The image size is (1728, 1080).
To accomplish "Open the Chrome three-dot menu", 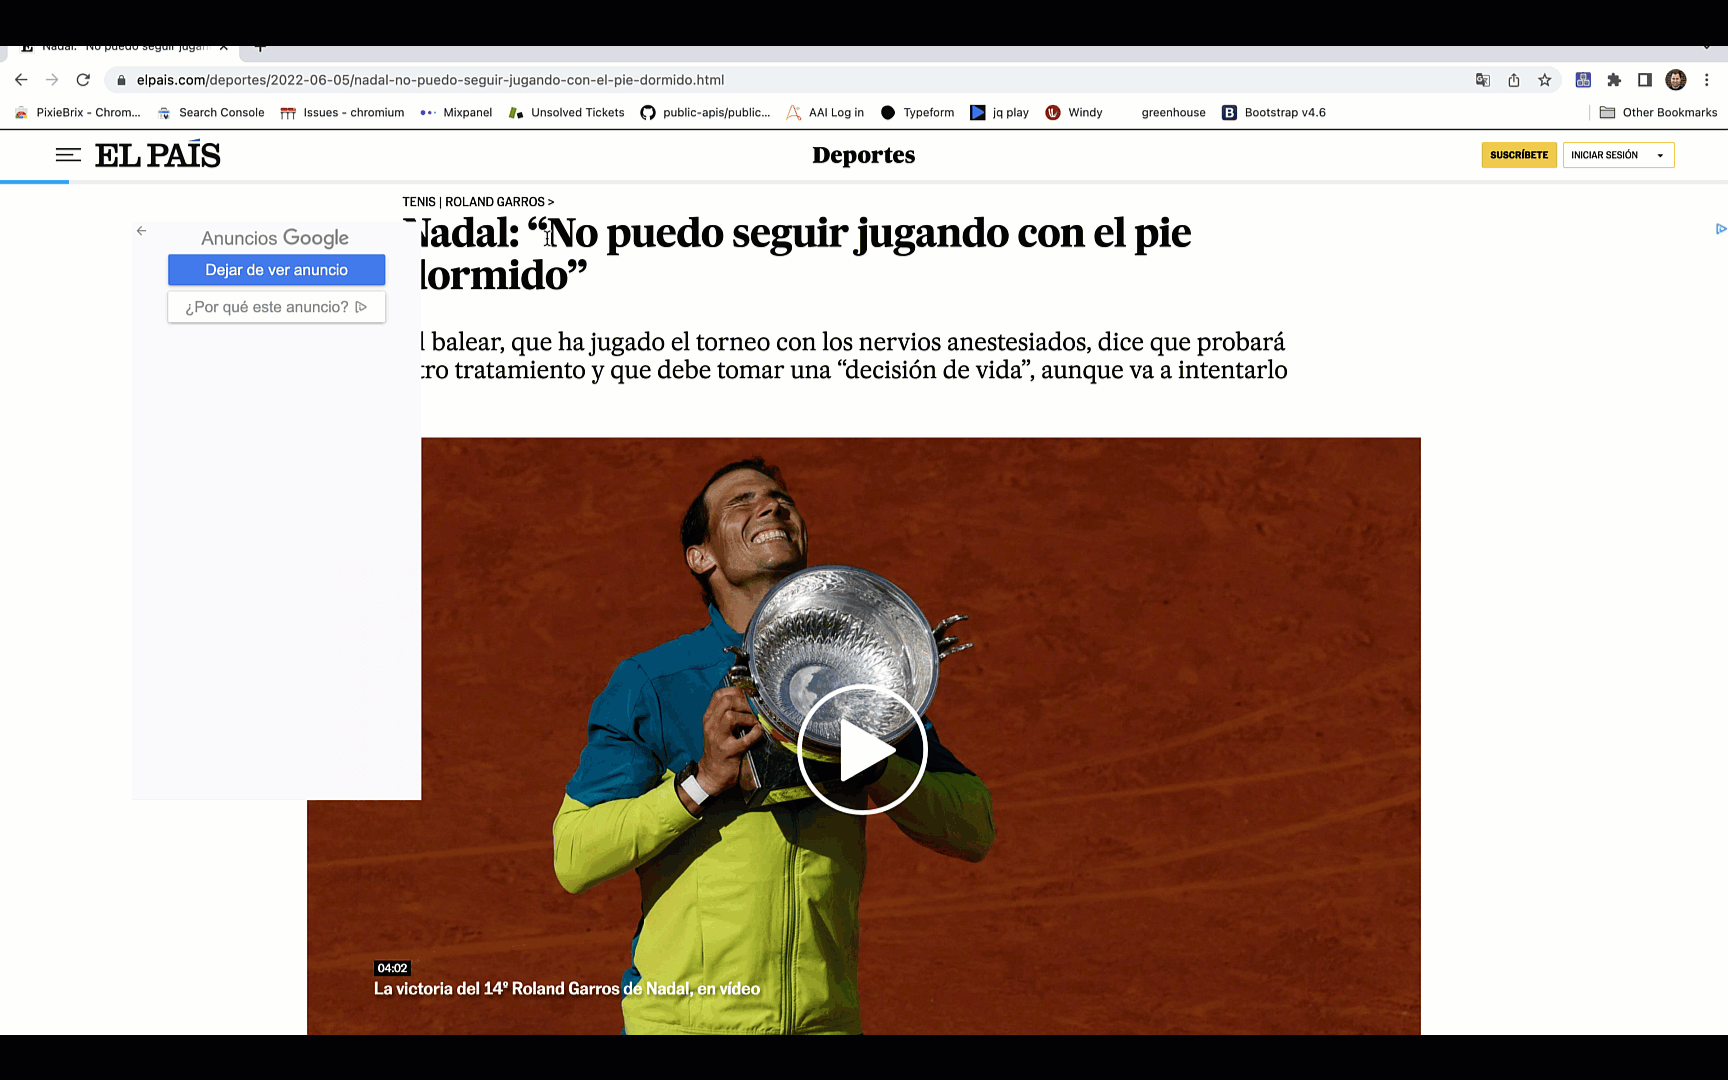I will (x=1707, y=80).
